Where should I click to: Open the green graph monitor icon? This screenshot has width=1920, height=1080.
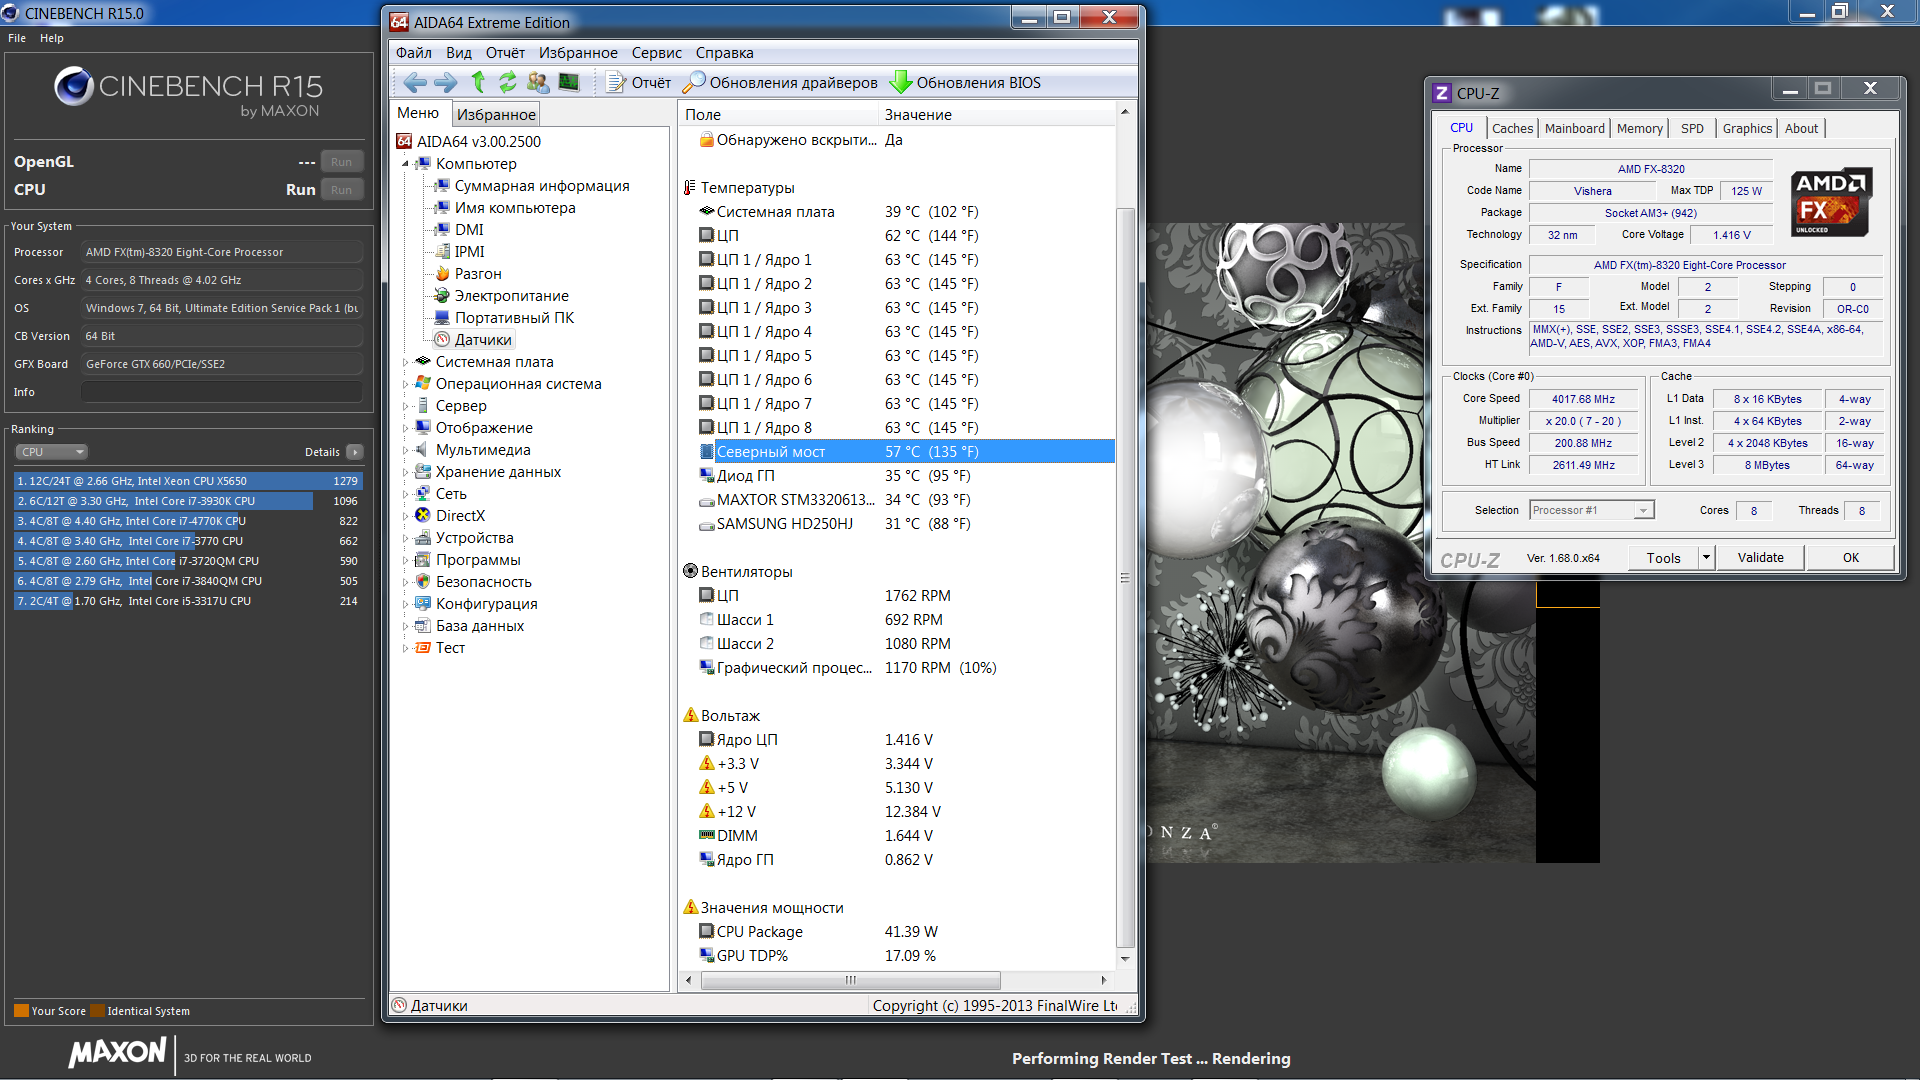point(569,83)
